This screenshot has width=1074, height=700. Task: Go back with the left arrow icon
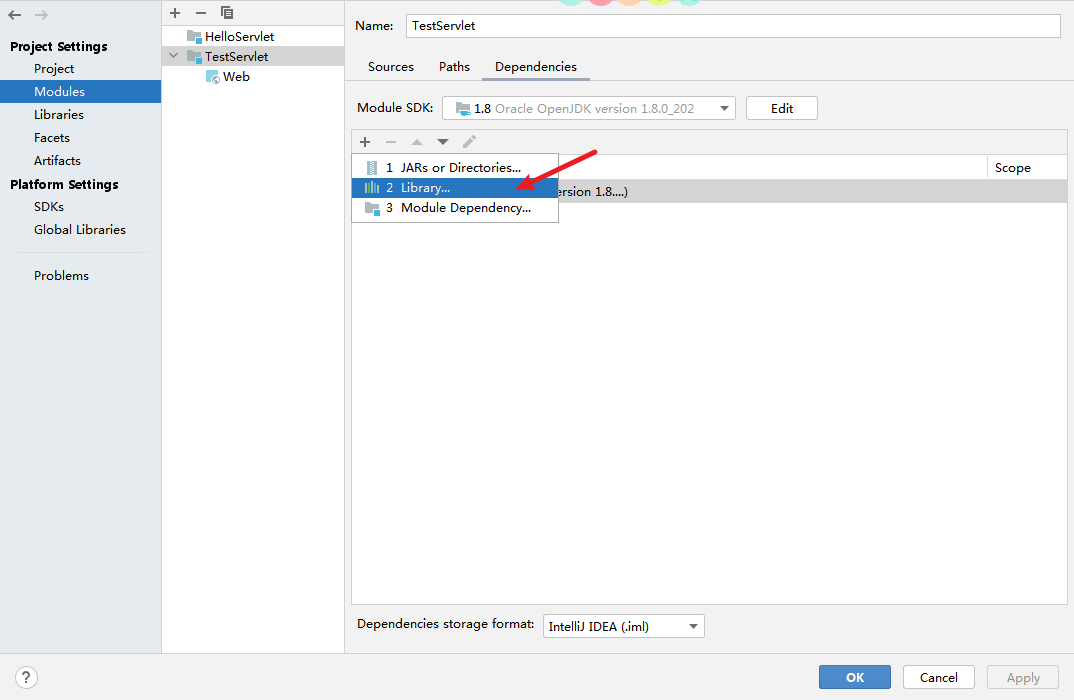[14, 14]
